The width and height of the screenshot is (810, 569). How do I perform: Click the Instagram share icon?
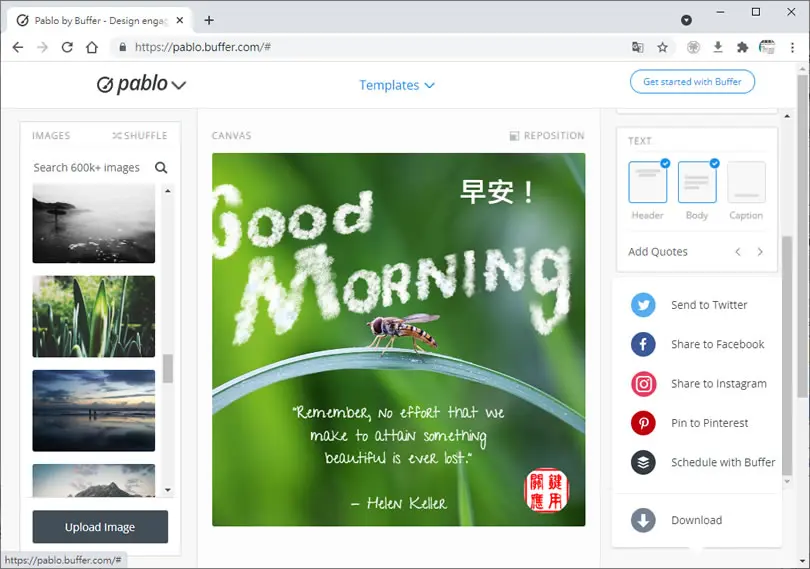(x=643, y=384)
